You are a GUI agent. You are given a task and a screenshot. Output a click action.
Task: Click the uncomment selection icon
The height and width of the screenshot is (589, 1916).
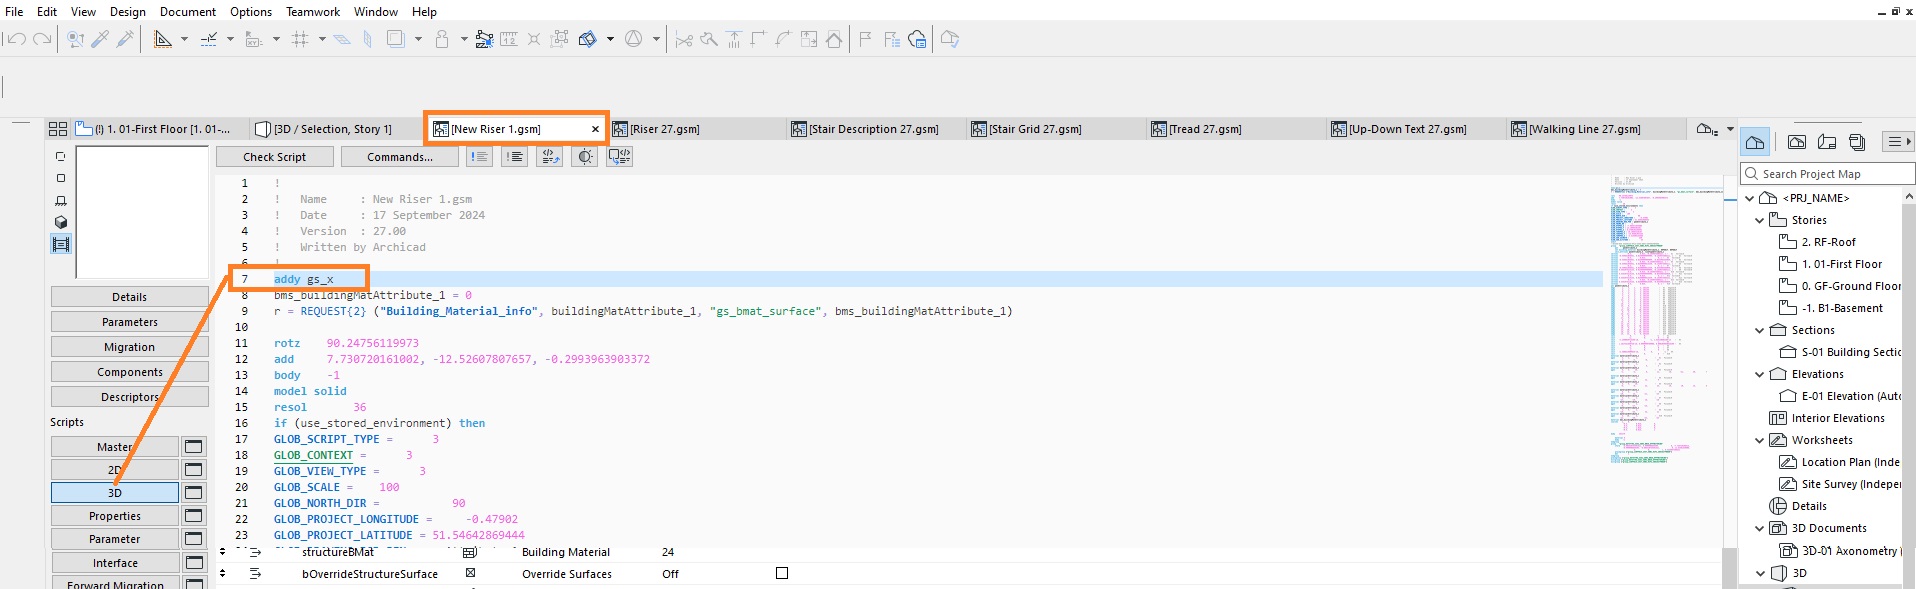pos(515,157)
